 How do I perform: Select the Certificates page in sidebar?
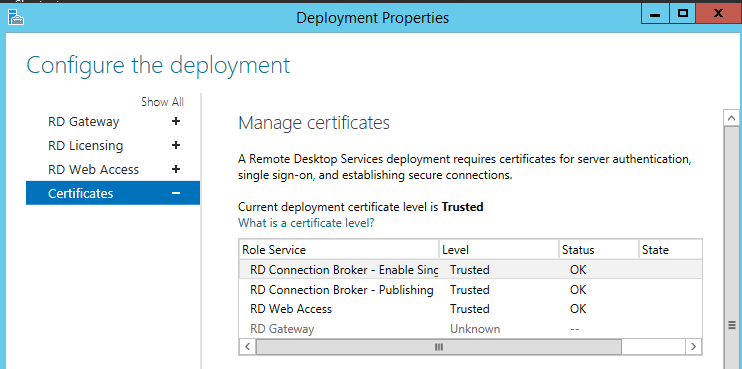pos(113,193)
